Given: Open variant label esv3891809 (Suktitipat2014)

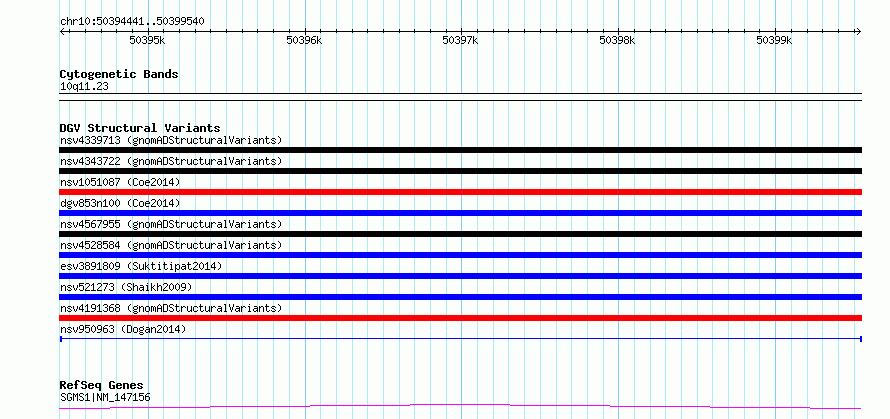Looking at the screenshot, I should [x=141, y=266].
